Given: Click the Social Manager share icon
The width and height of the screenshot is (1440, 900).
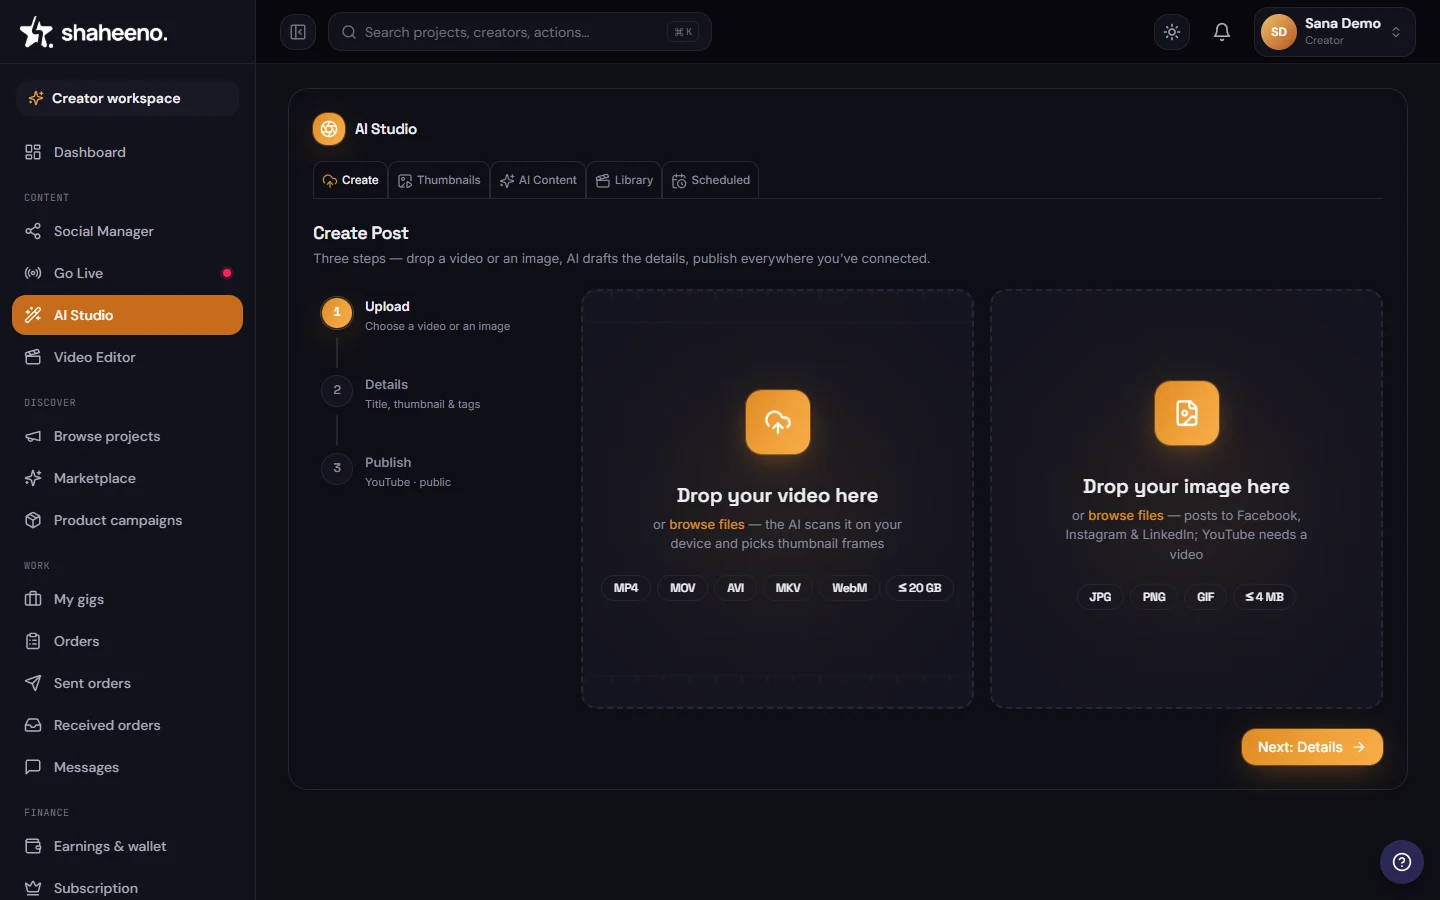Looking at the screenshot, I should coord(33,231).
